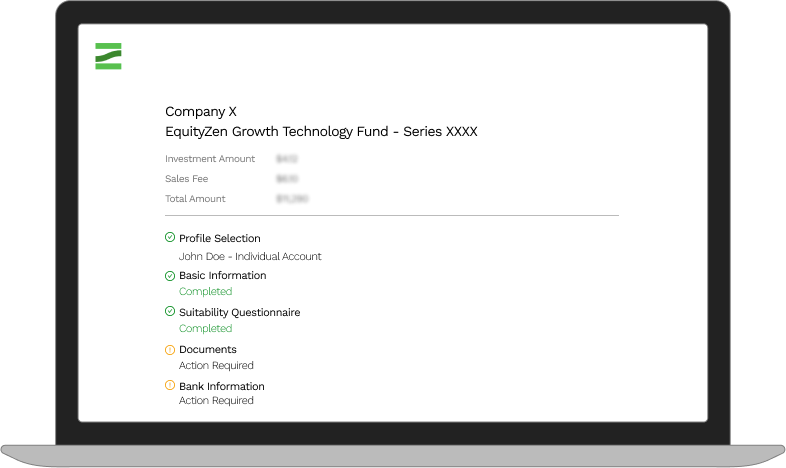Click the Total Amount label
Viewport: 786px width, 468px height.
[195, 199]
